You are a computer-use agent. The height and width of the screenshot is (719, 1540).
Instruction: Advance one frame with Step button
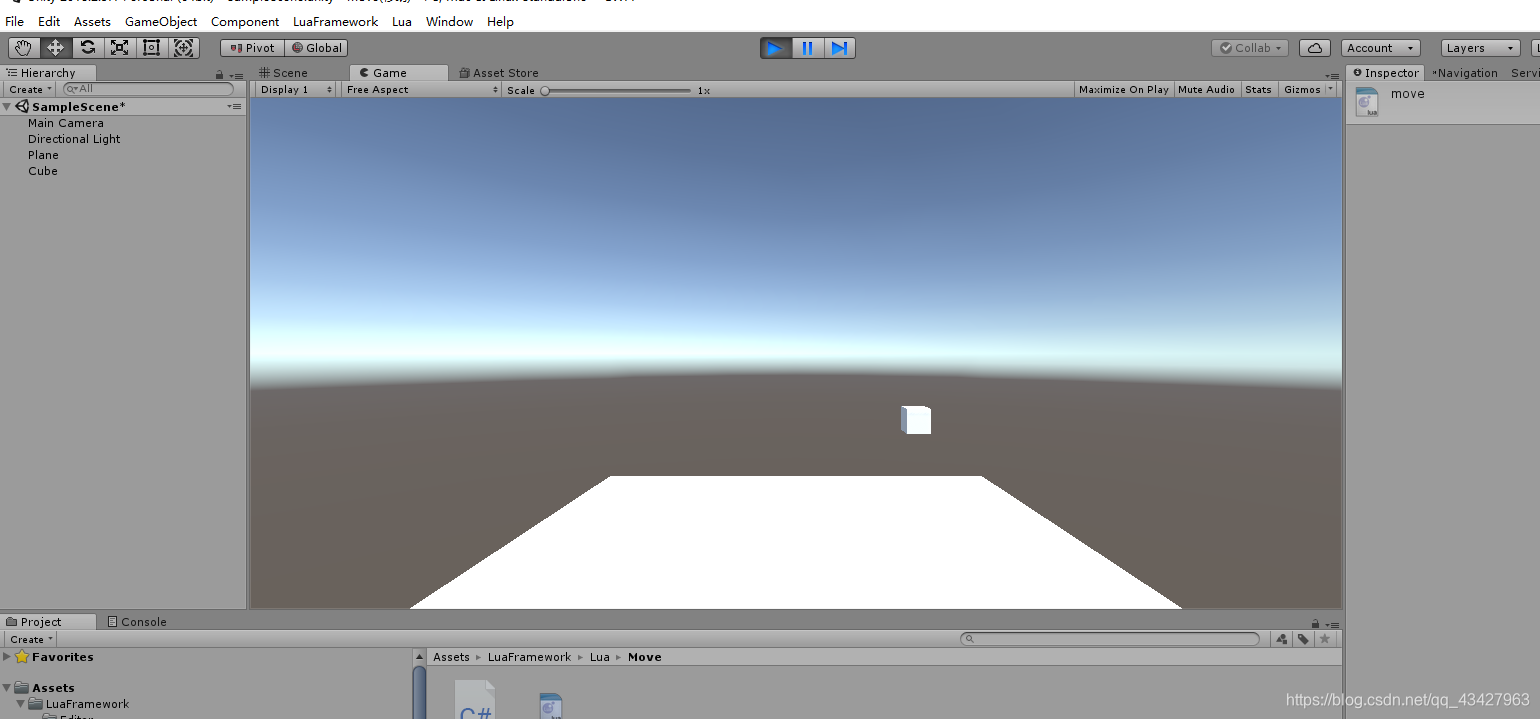click(840, 48)
